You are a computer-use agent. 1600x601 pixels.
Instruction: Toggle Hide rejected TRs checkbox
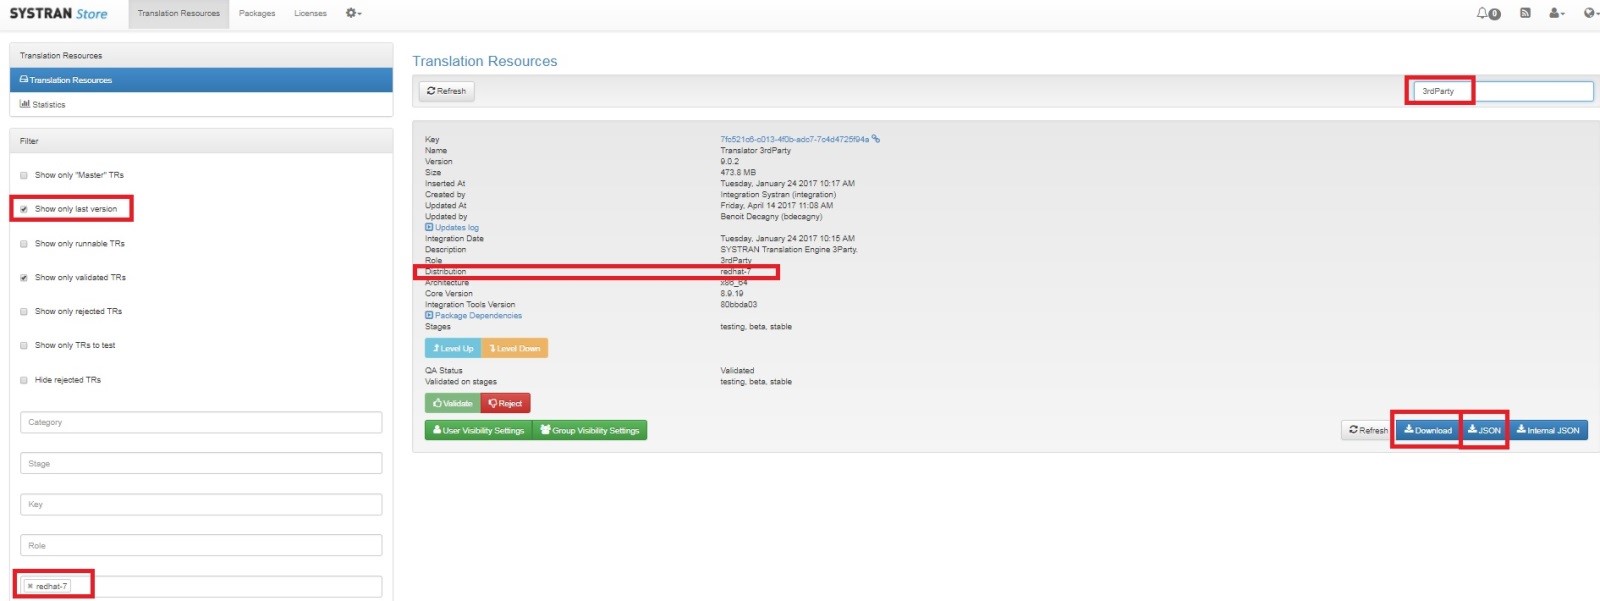click(x=24, y=380)
